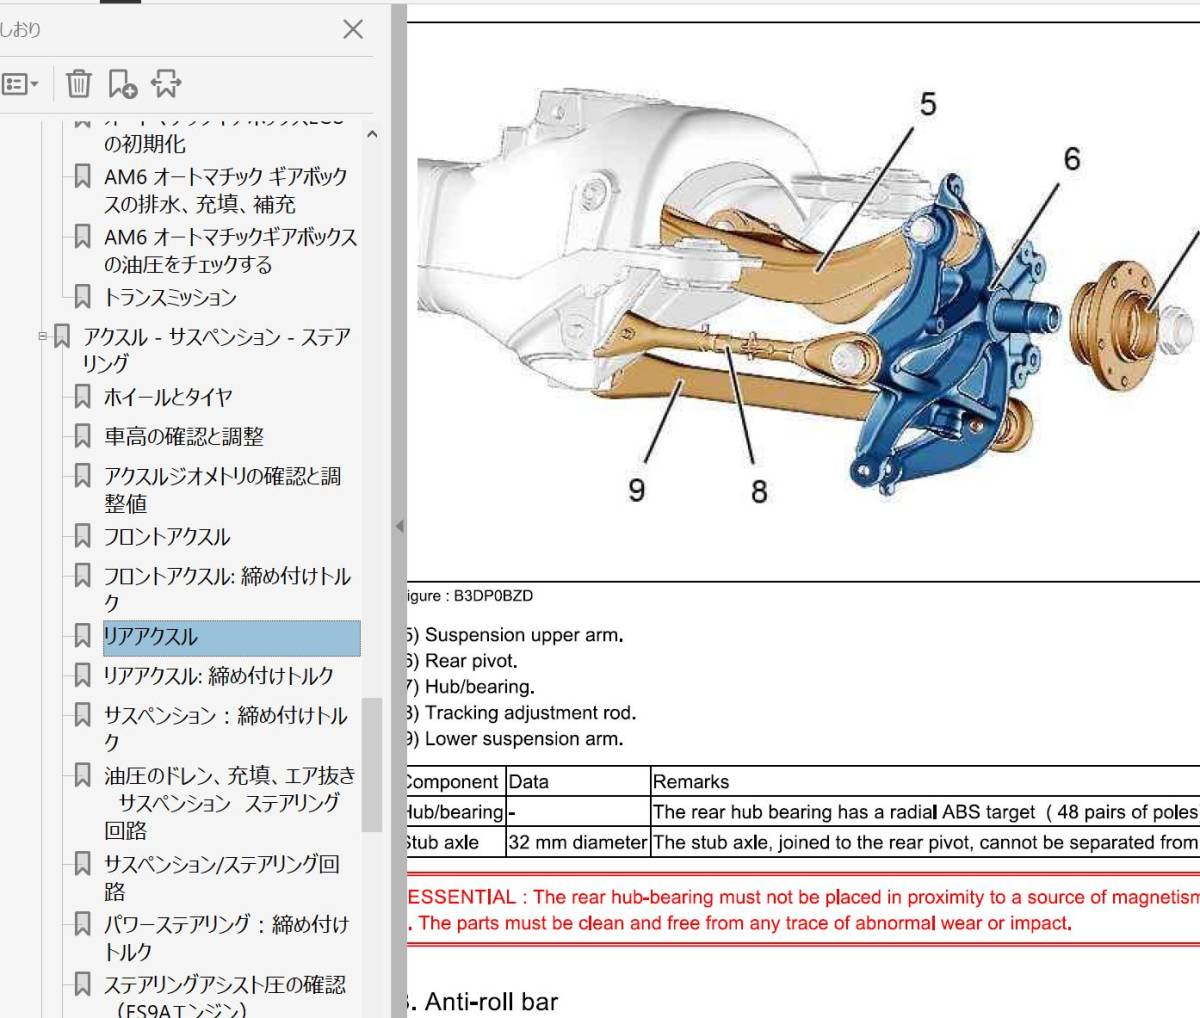Click bookmark icon beside トランスミッション
1200x1018 pixels.
[x=83, y=296]
